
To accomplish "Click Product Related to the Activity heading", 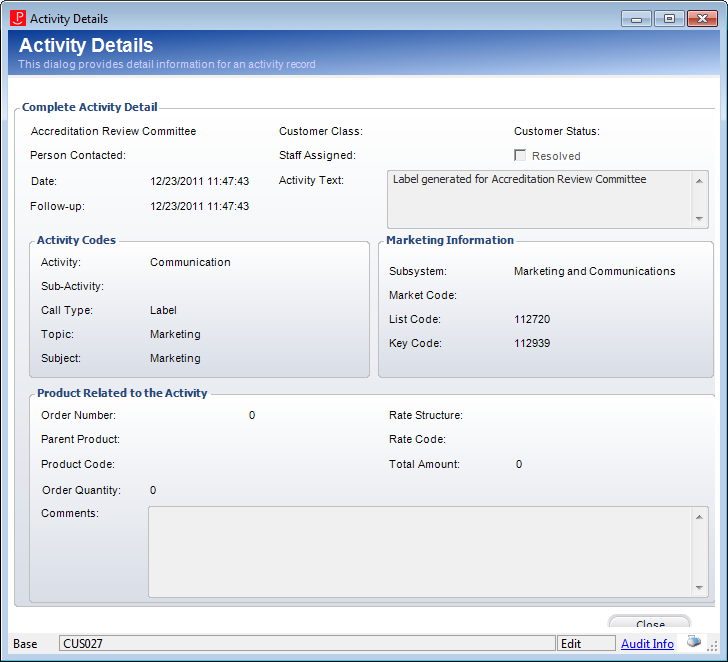I will coord(122,393).
